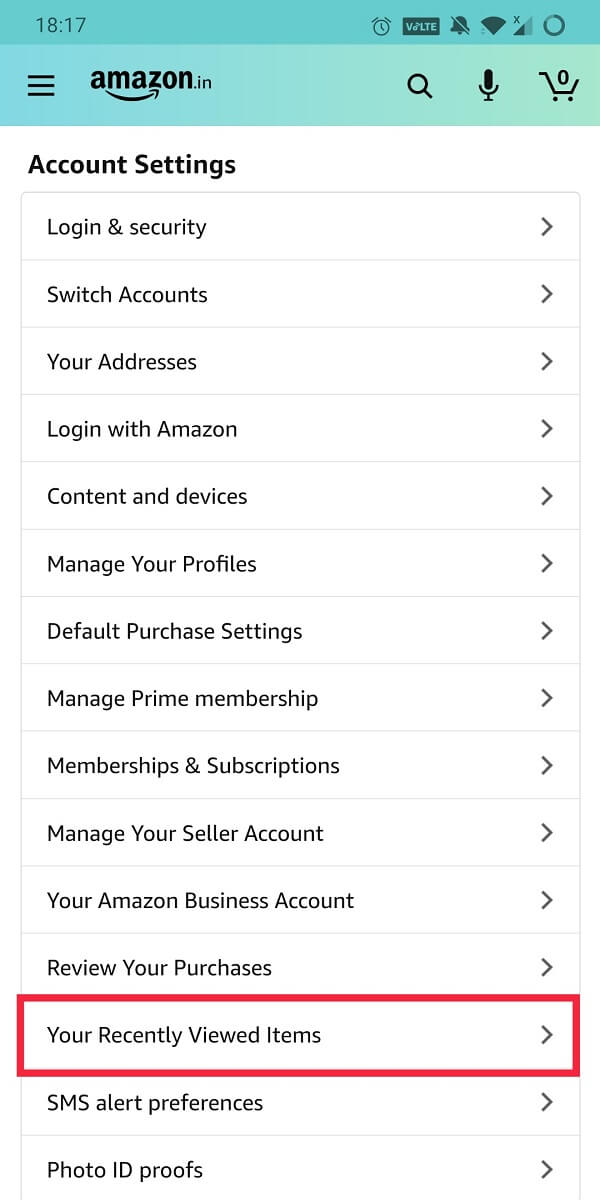Activate the voice search microphone icon

tap(488, 85)
